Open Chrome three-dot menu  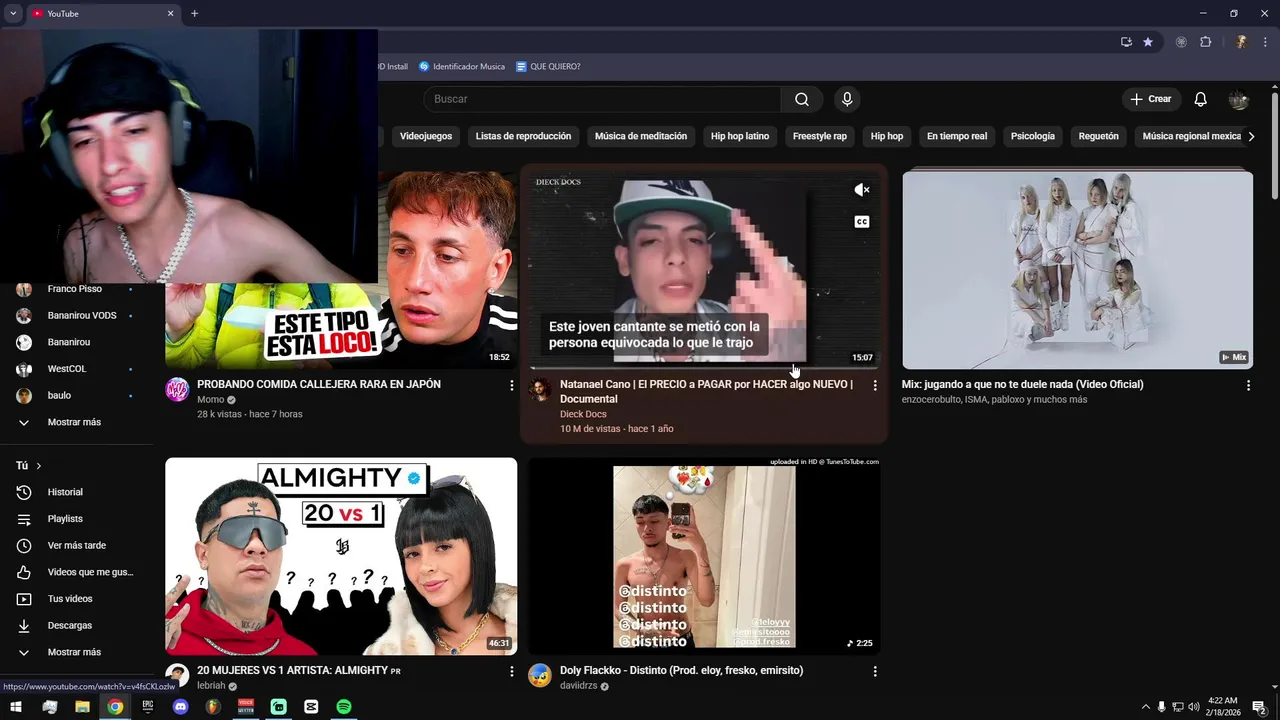(1265, 42)
